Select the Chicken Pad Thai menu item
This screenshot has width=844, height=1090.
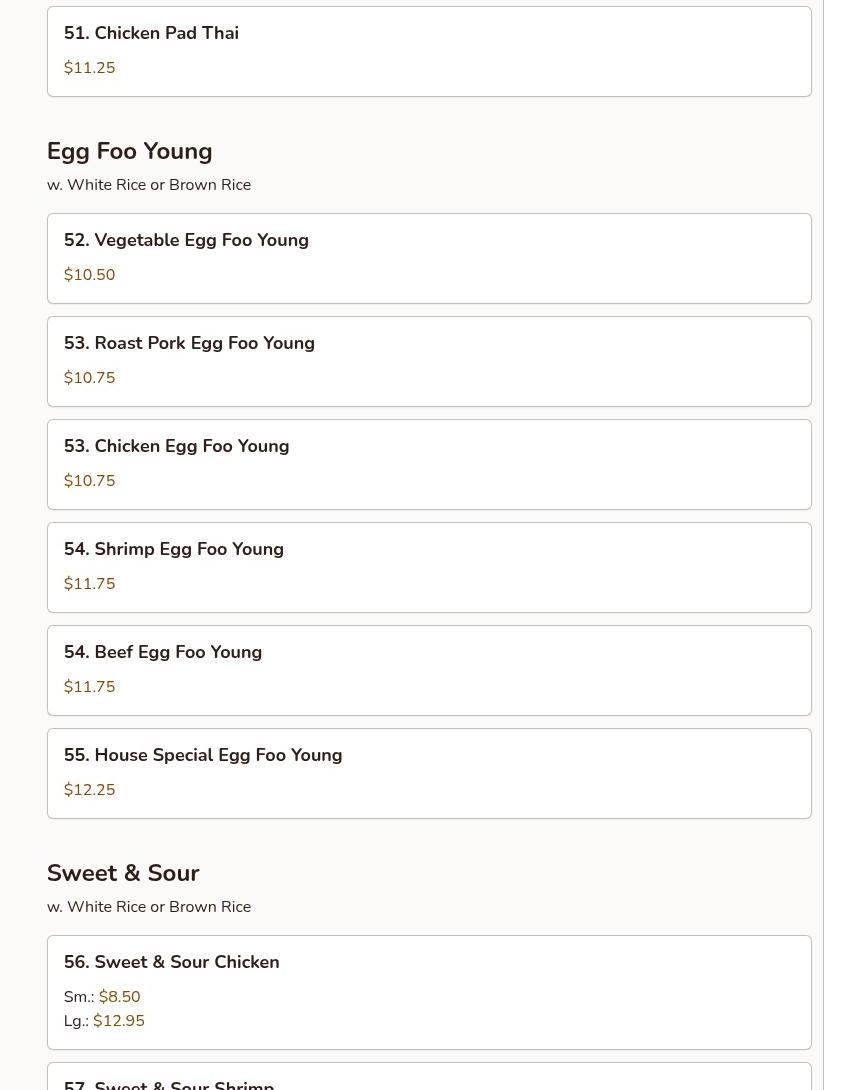coord(151,33)
